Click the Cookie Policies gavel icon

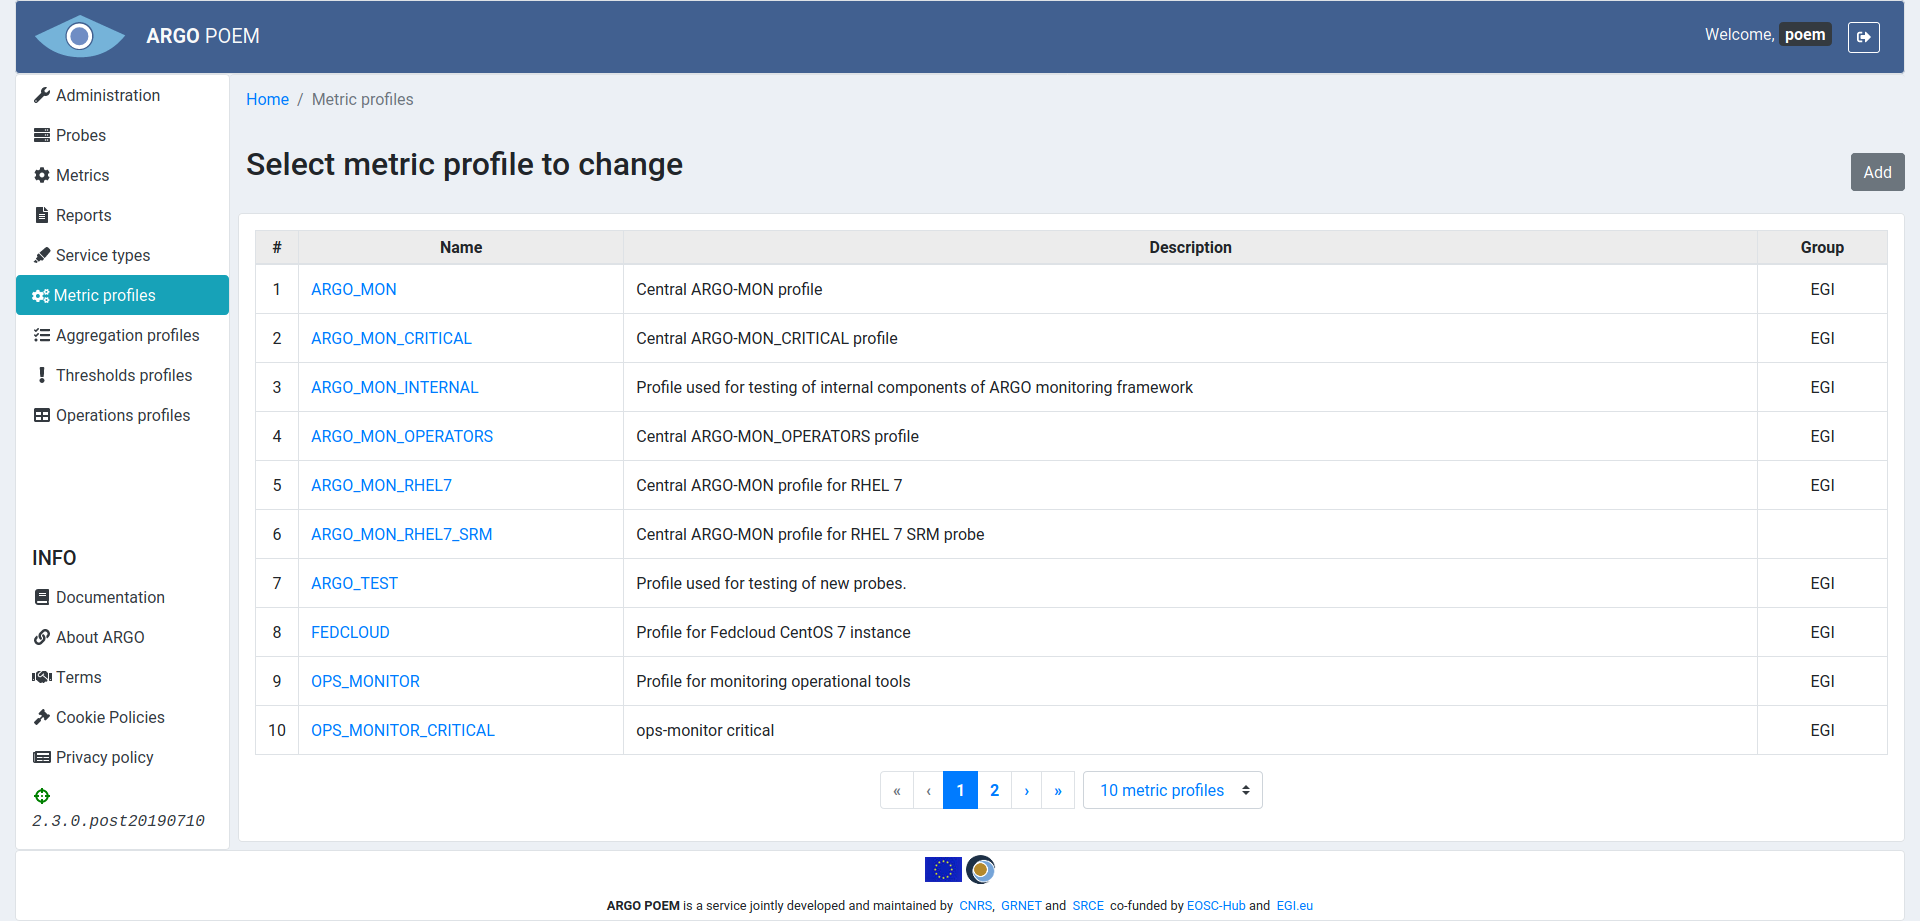tap(42, 717)
